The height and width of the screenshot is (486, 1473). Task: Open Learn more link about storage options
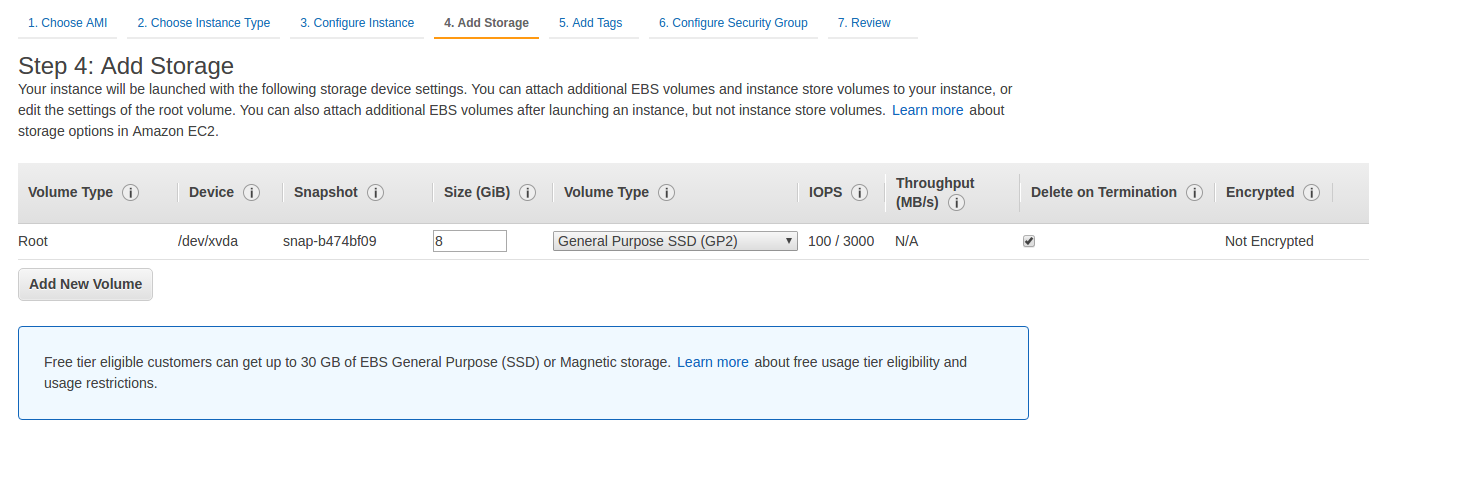pyautogui.click(x=928, y=110)
